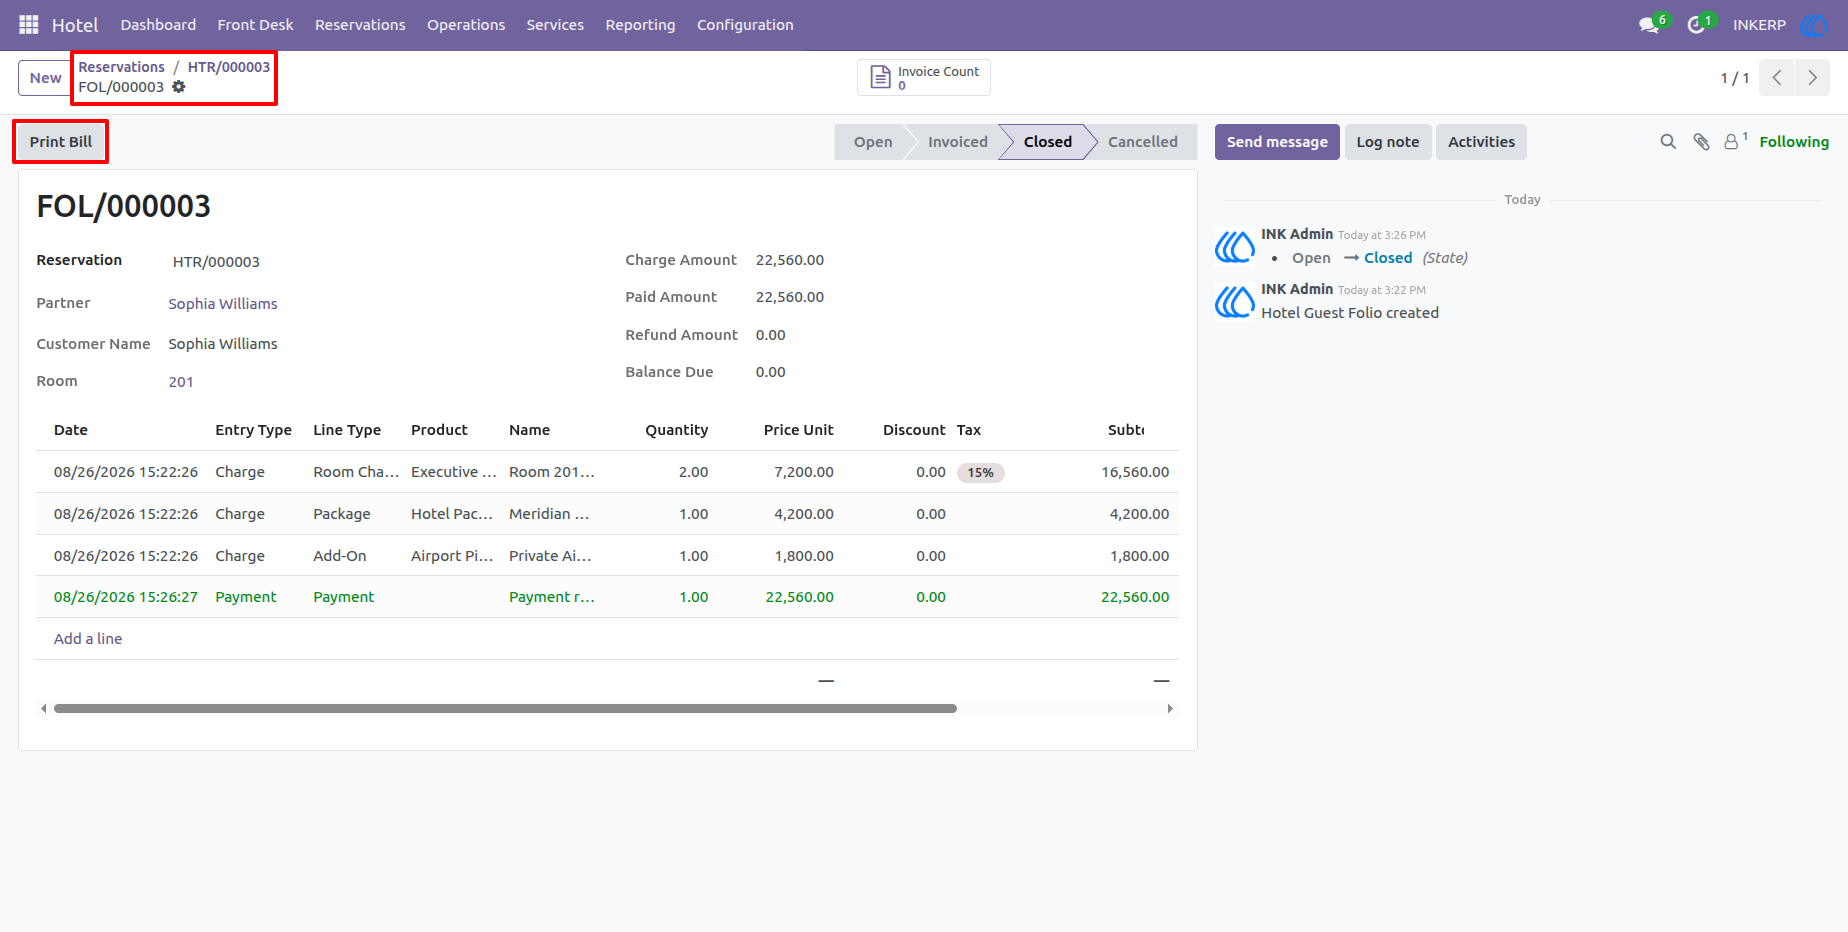Open the Front Desk menu

255,25
